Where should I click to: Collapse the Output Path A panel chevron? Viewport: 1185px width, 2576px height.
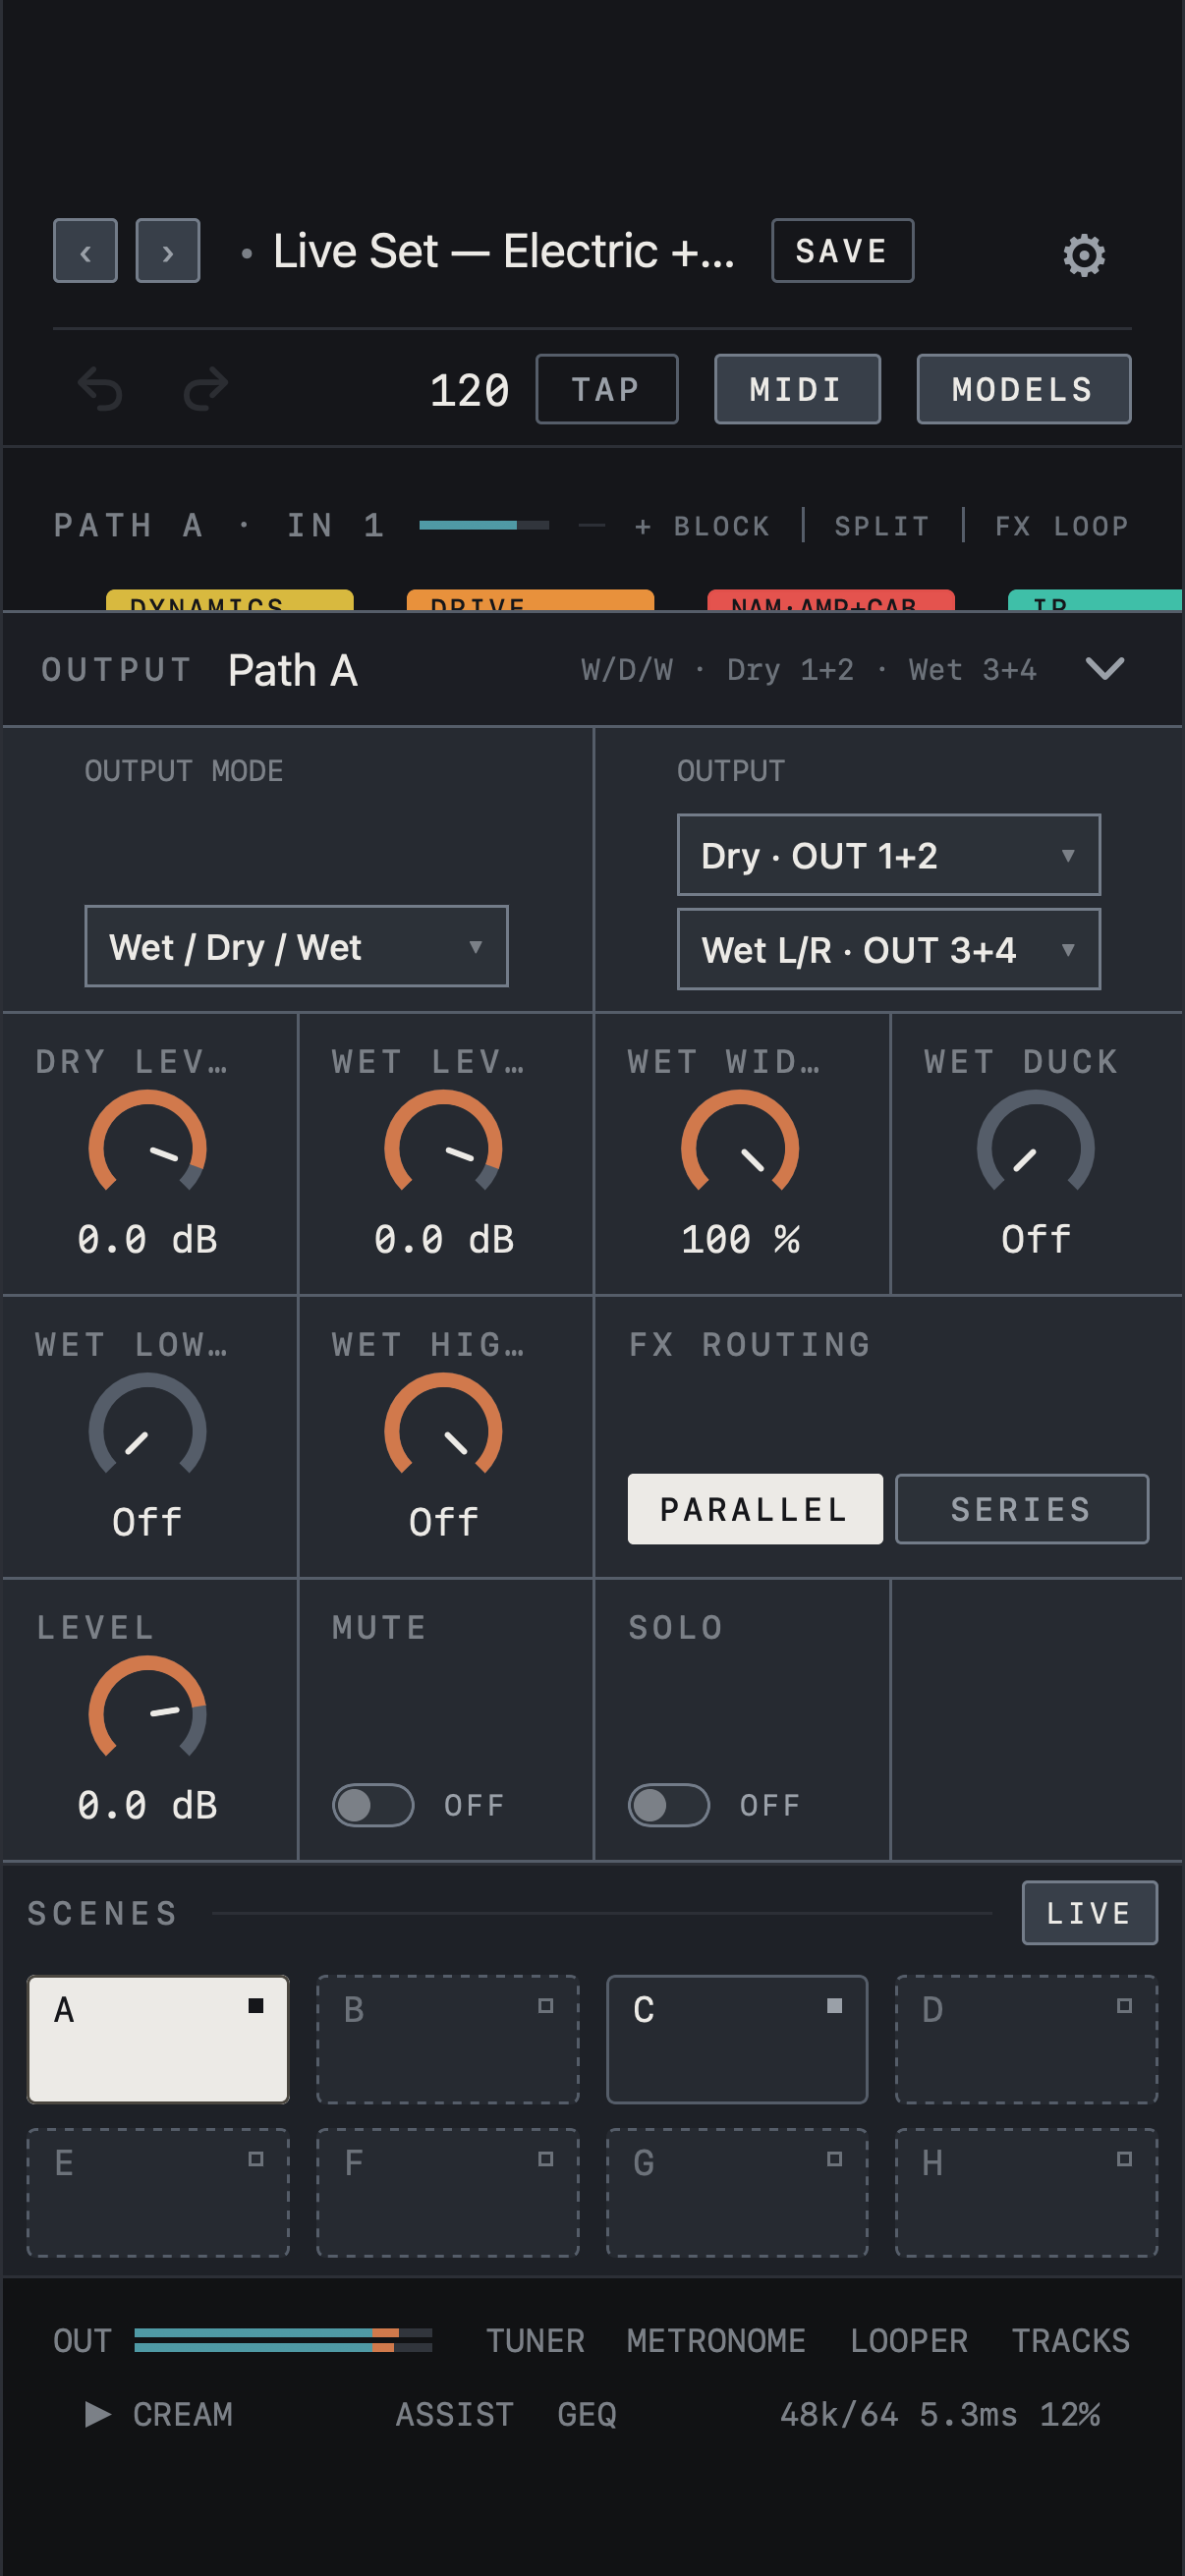(1104, 668)
